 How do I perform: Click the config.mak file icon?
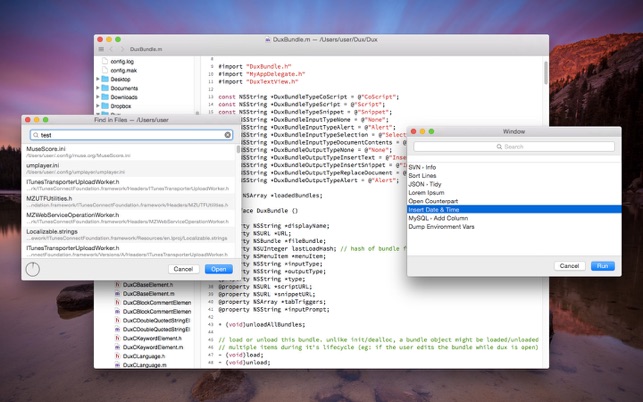(x=105, y=70)
